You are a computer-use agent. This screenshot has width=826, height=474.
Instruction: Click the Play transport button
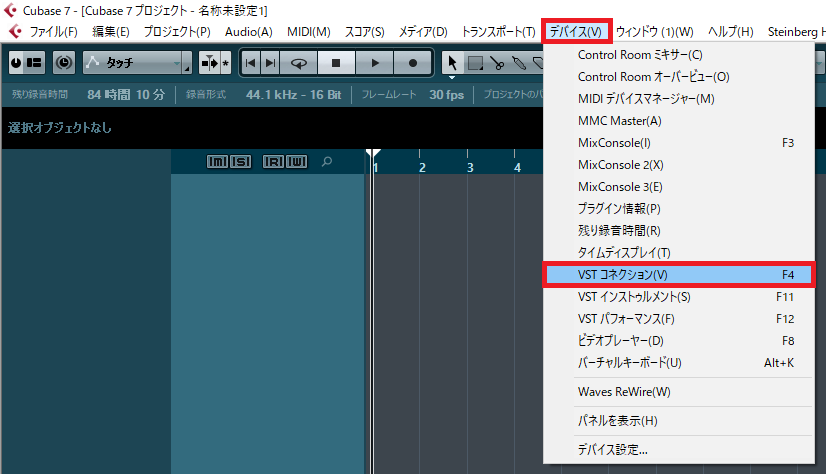pos(375,63)
